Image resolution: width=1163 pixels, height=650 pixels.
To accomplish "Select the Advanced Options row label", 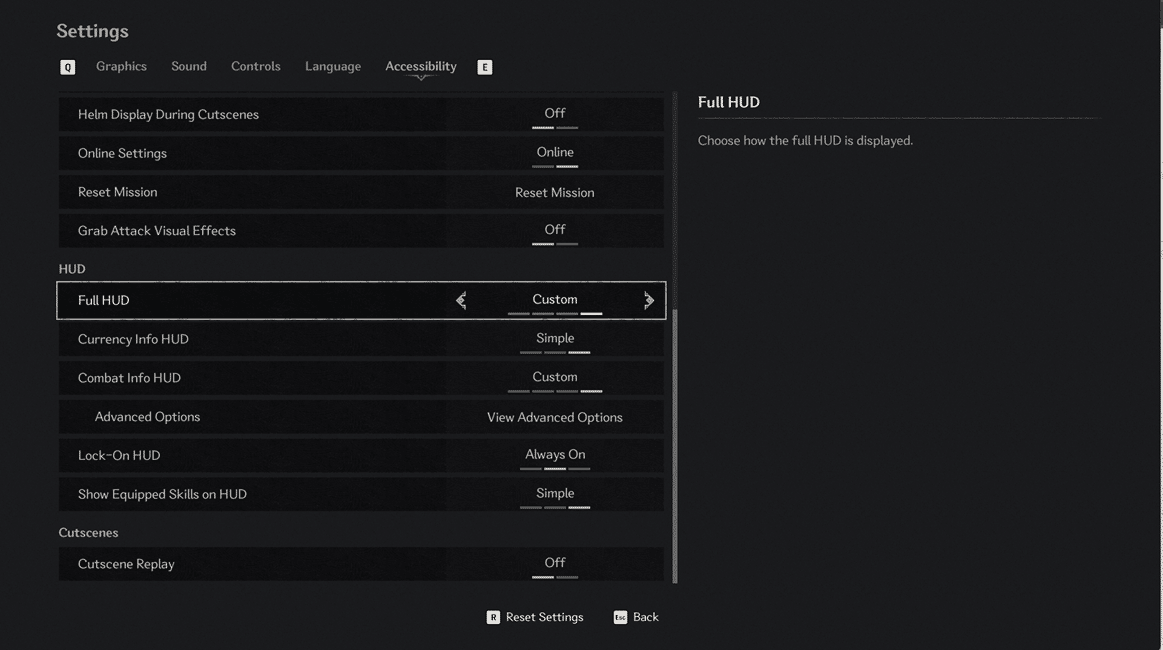I will pyautogui.click(x=148, y=417).
